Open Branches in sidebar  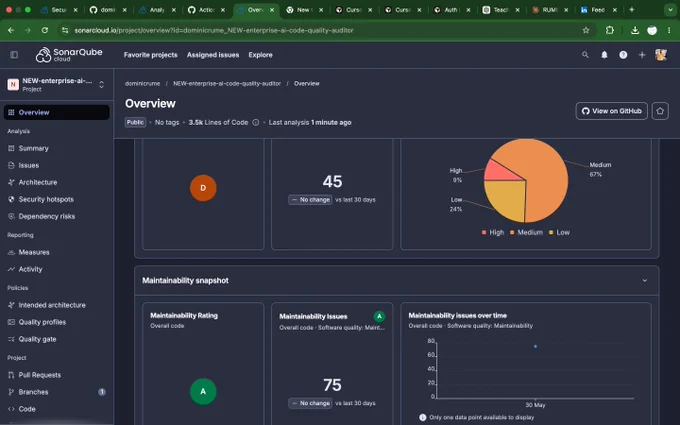tap(56, 392)
